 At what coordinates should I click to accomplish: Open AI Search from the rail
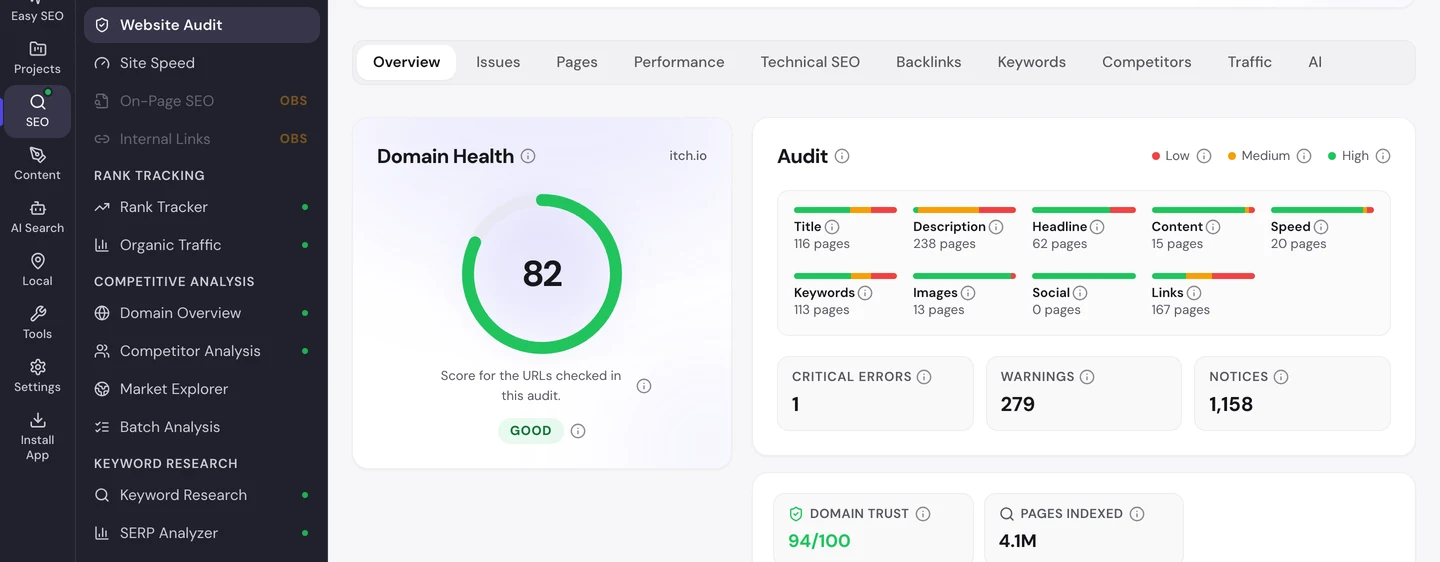coord(37,217)
